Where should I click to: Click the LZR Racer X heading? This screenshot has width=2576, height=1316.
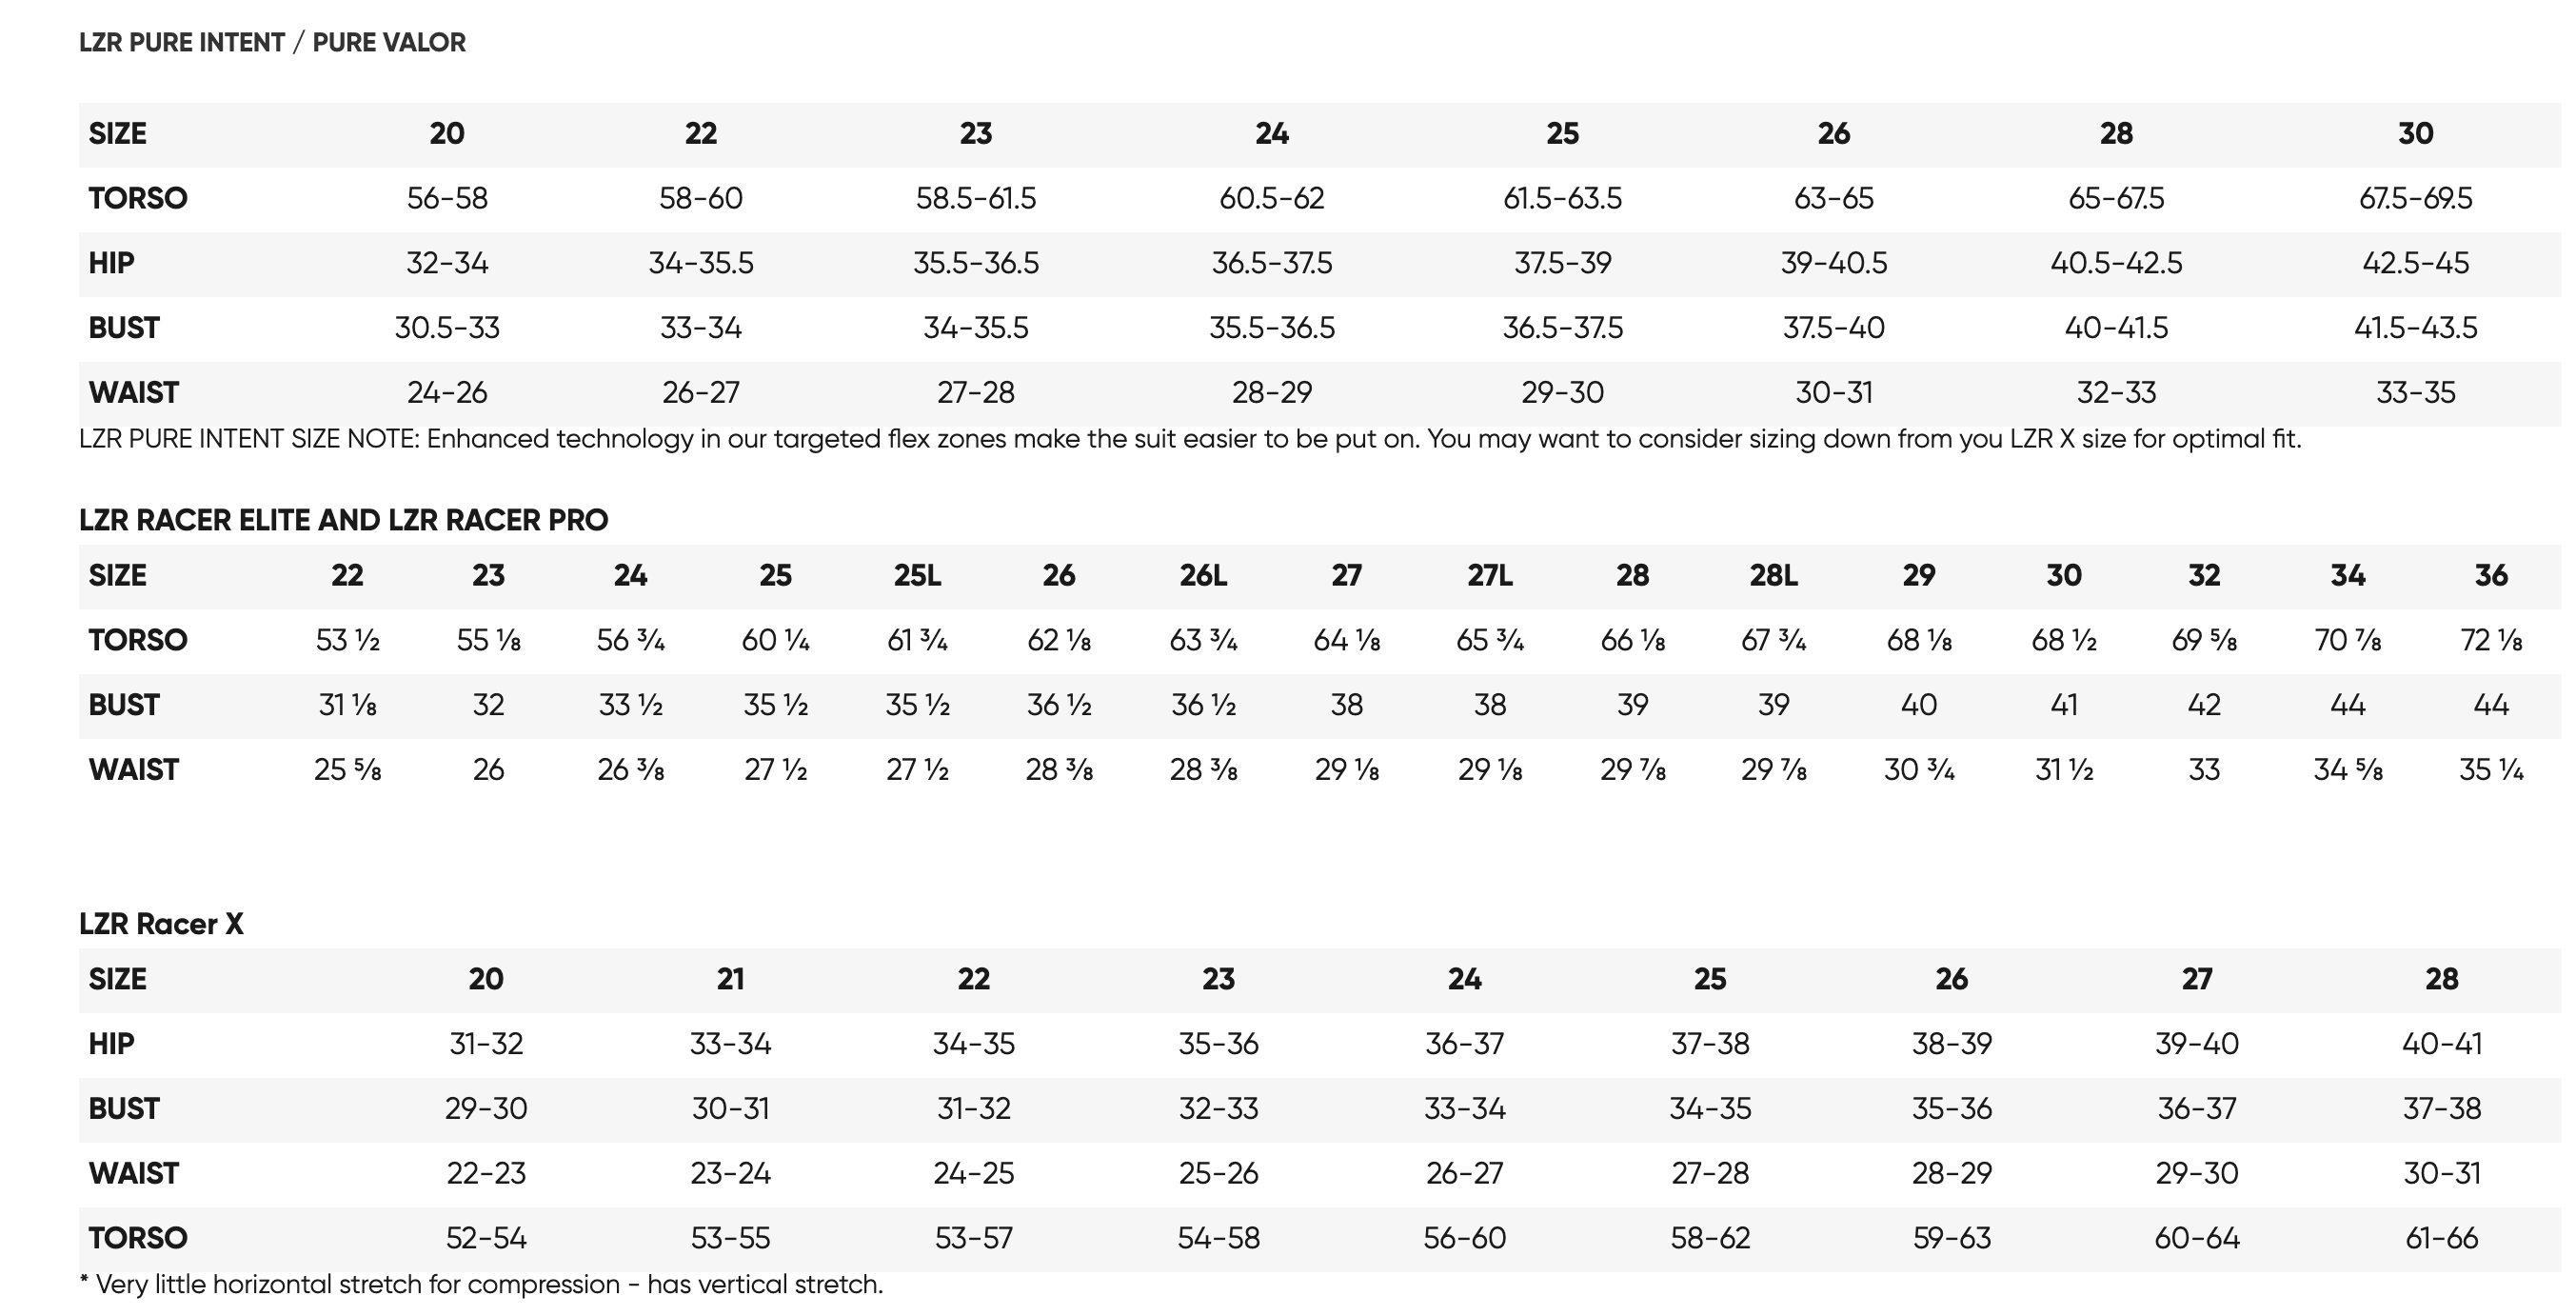[161, 924]
